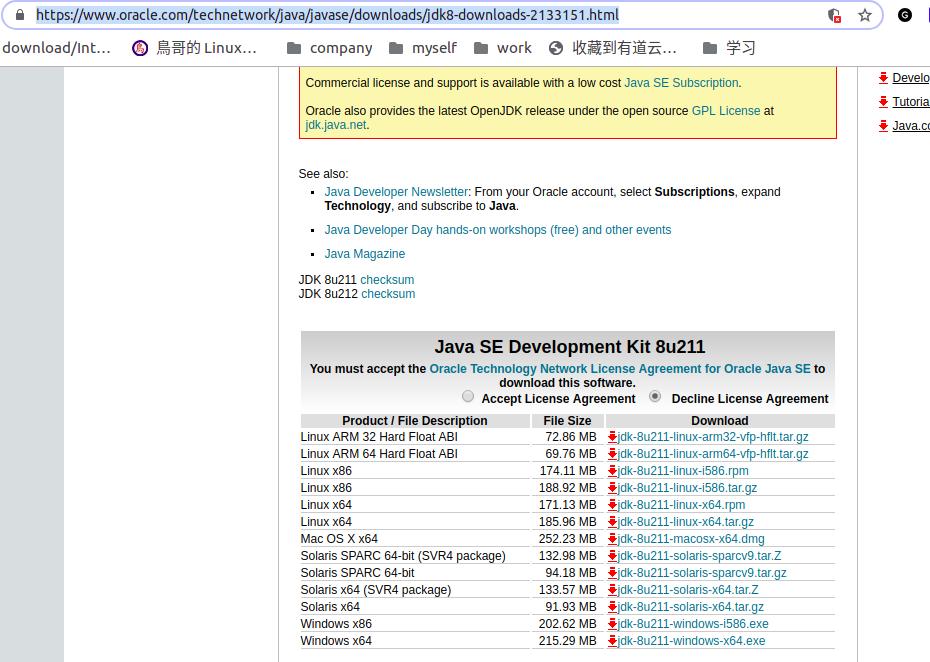The height and width of the screenshot is (662, 930).
Task: Click download arrow icon for linux-x64.tar.gz
Action: pyautogui.click(x=612, y=523)
